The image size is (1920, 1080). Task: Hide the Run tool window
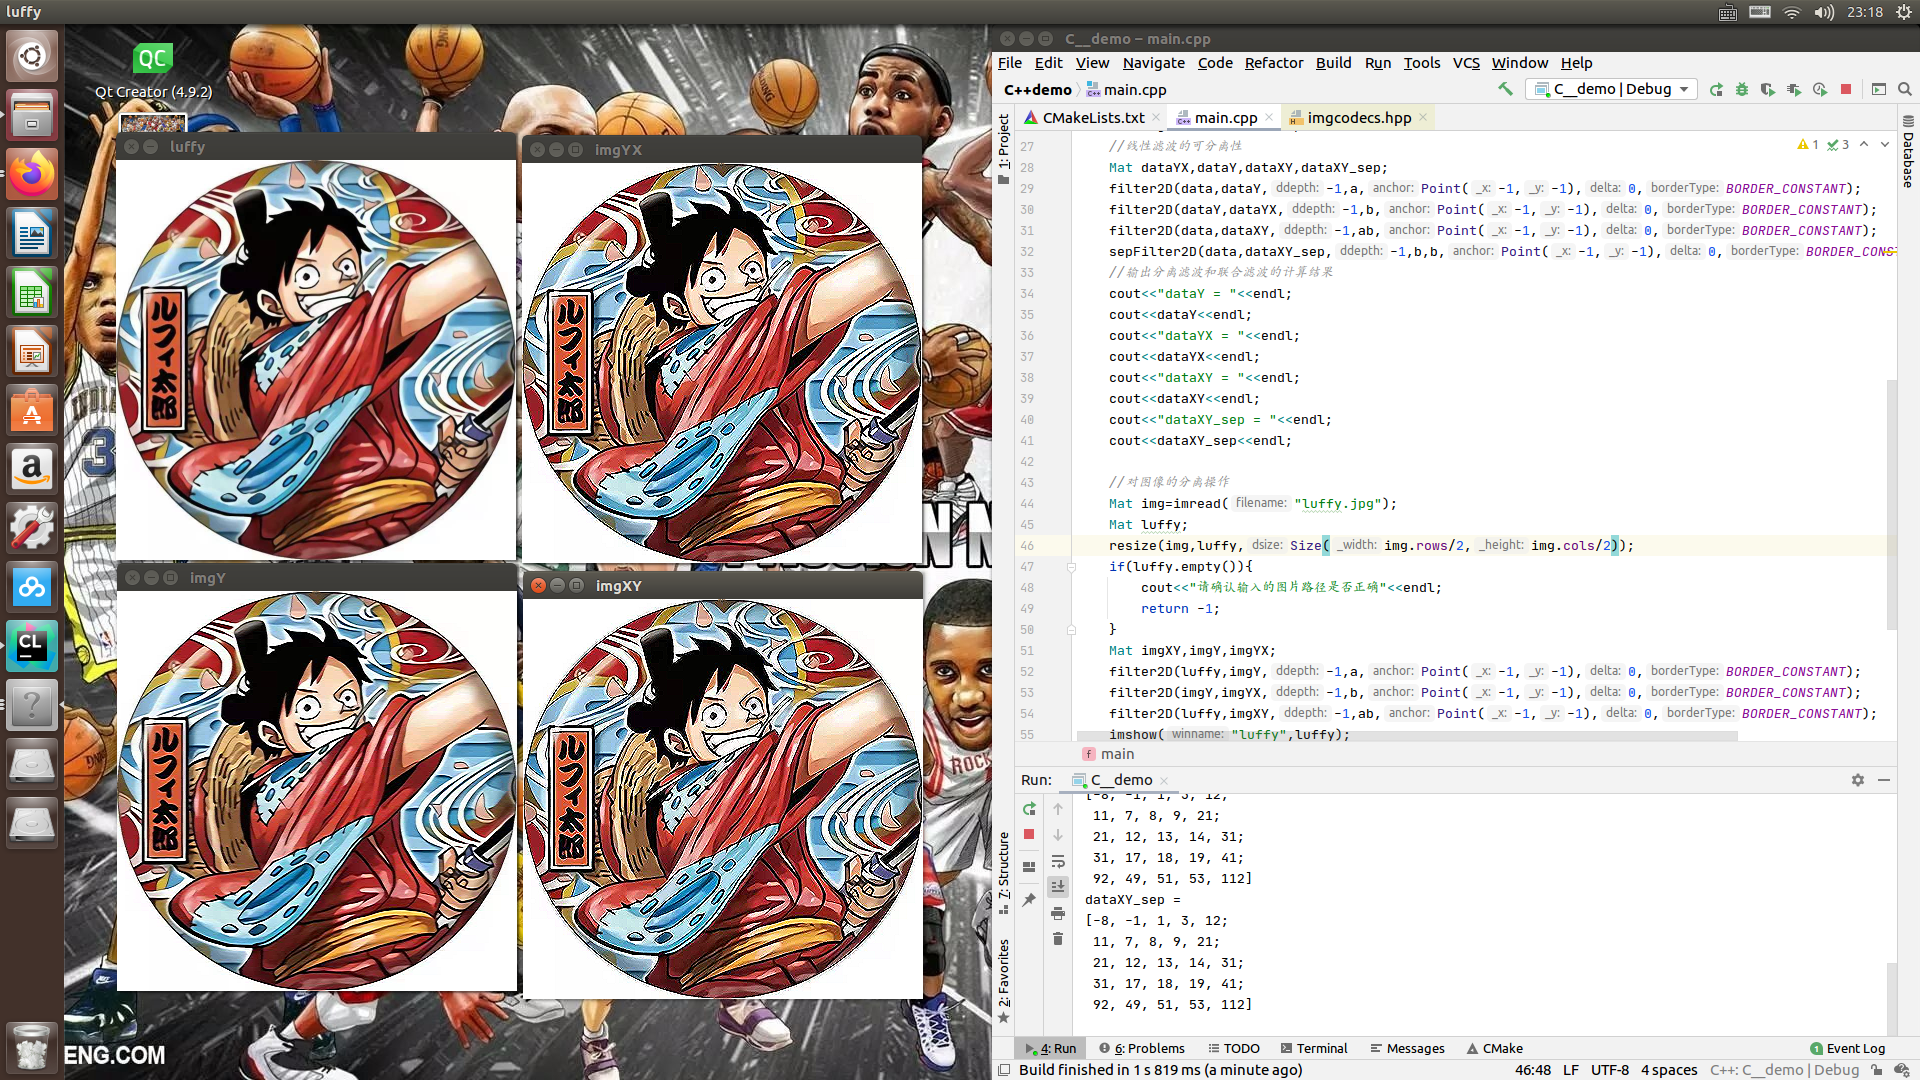[1884, 780]
